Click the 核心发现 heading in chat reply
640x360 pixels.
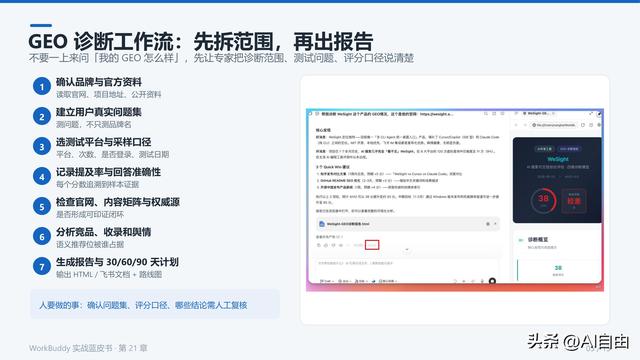[x=323, y=130]
